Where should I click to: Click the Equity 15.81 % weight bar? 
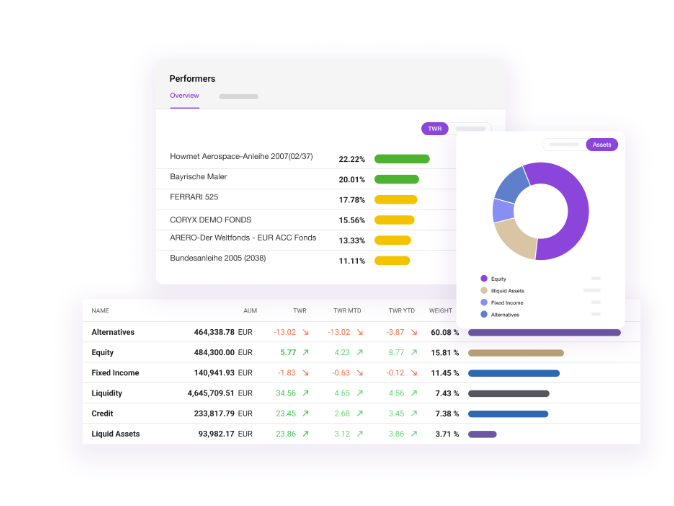point(516,353)
